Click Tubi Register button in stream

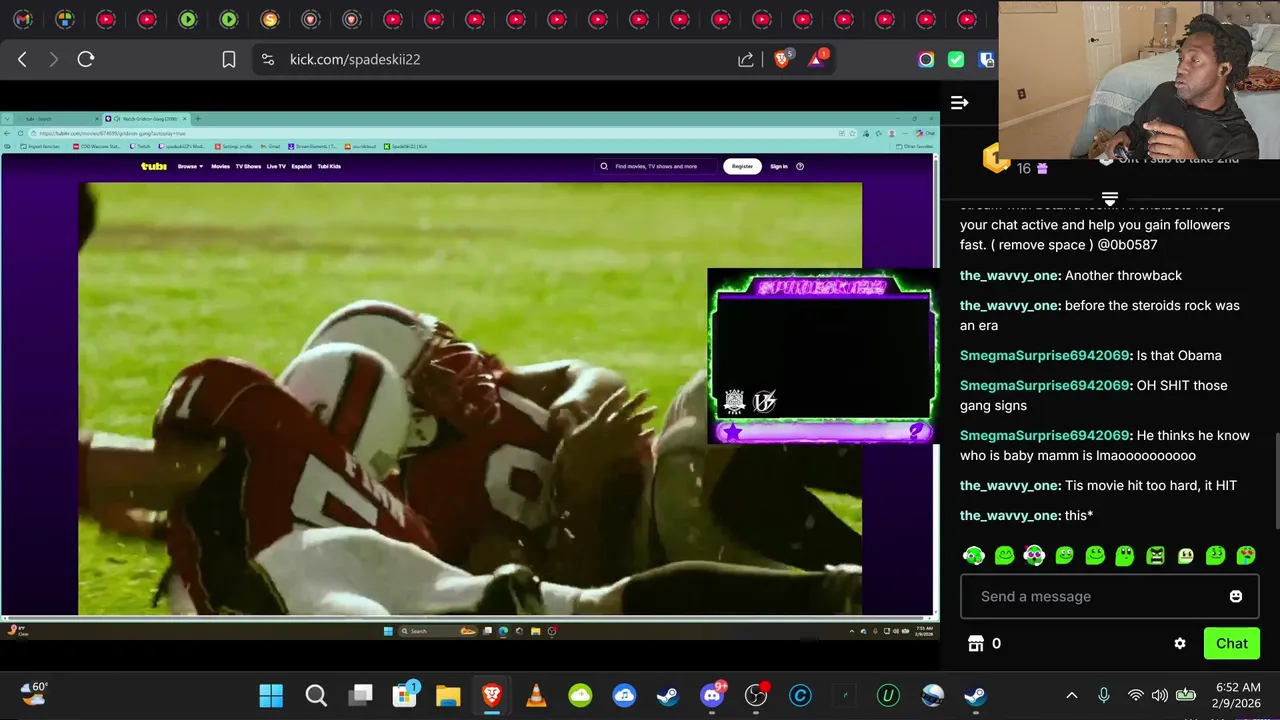742,166
